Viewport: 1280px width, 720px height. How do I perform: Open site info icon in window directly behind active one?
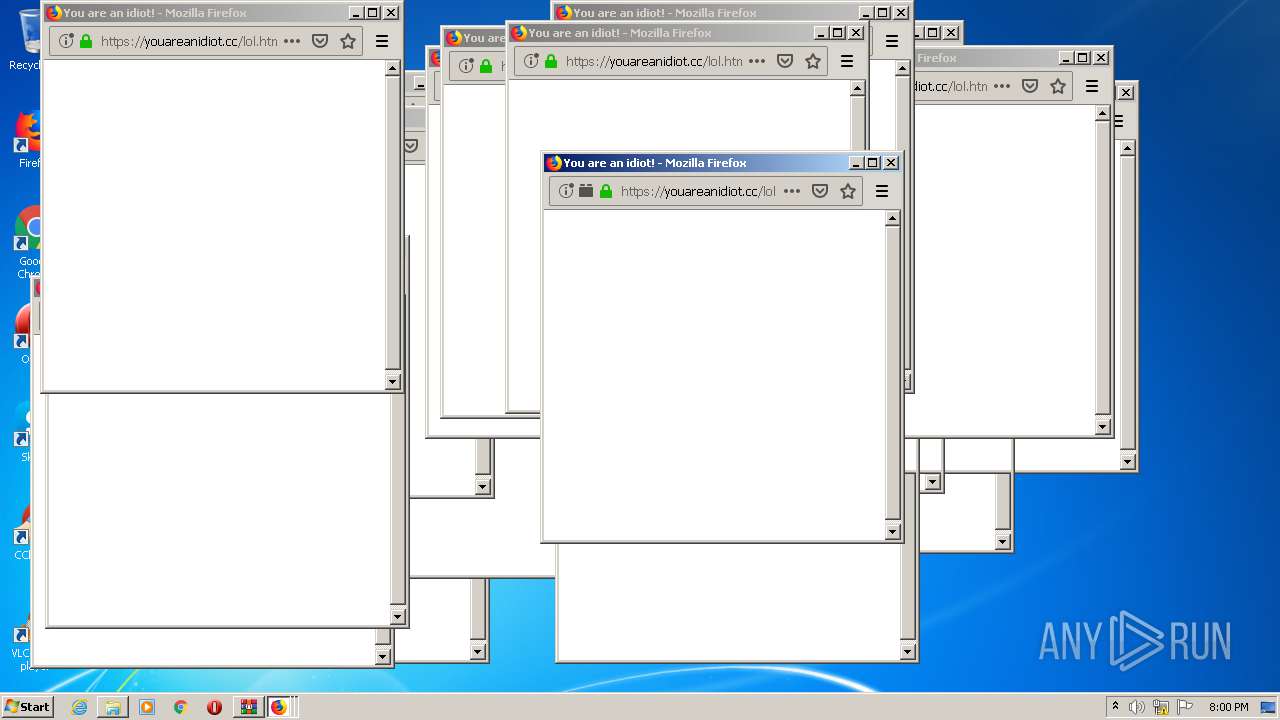[531, 61]
